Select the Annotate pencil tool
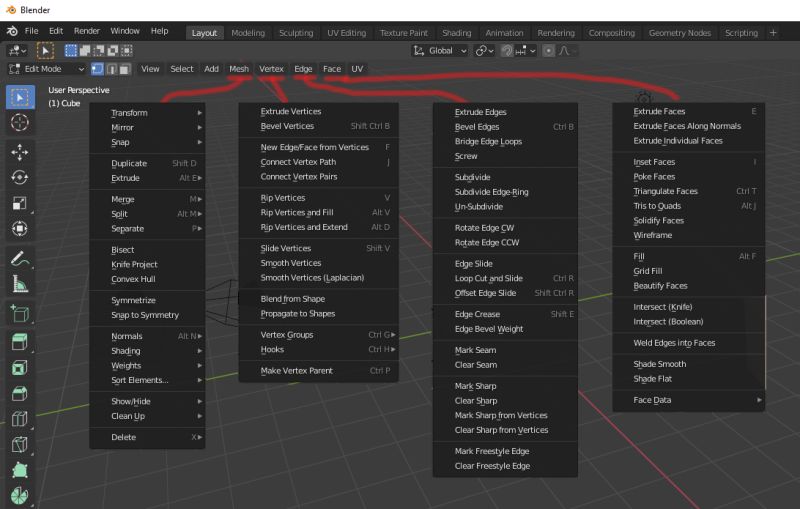Screen dimensions: 800x509 point(20,259)
